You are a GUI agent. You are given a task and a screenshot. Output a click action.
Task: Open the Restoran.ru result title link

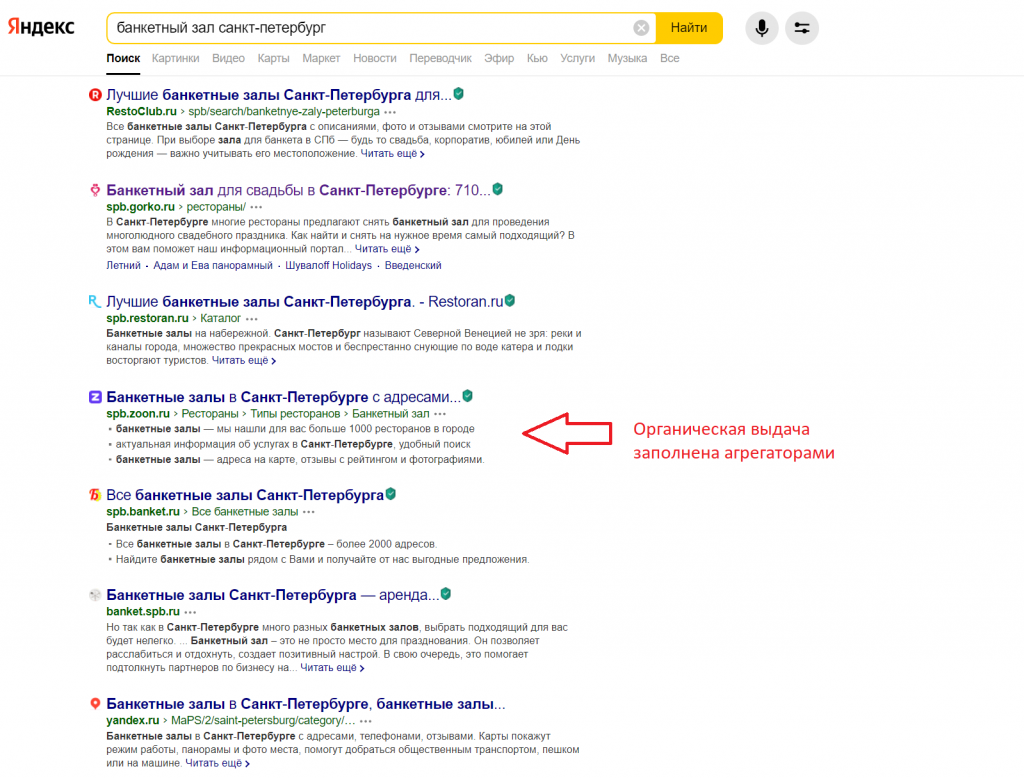pos(304,301)
